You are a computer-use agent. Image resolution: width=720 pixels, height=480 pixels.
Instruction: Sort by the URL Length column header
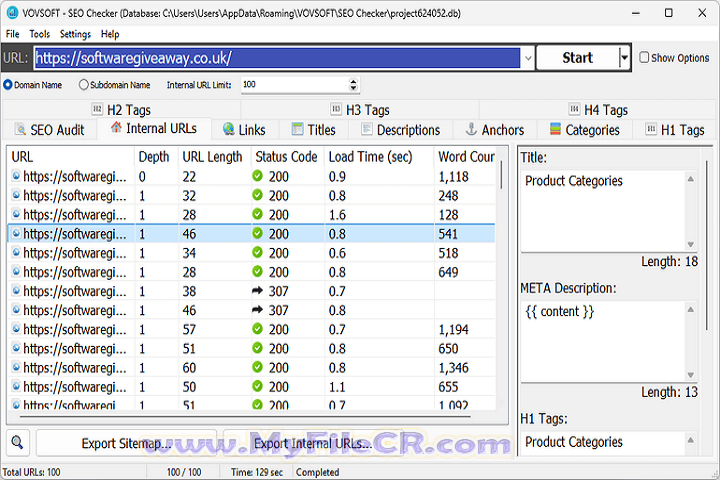pos(212,157)
